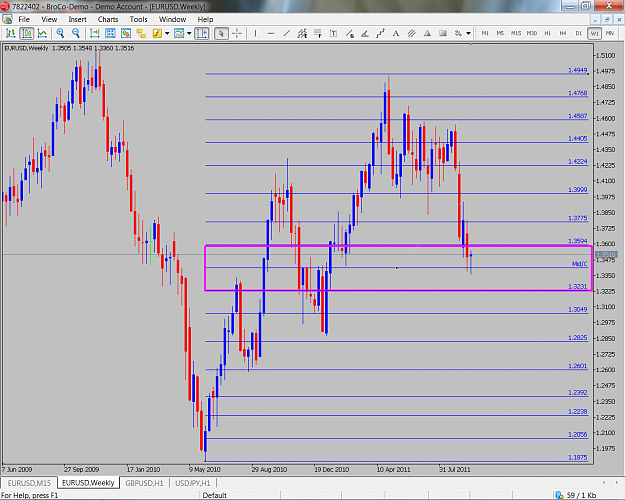
Task: Click the Default profile in status bar
Action: tap(214, 495)
